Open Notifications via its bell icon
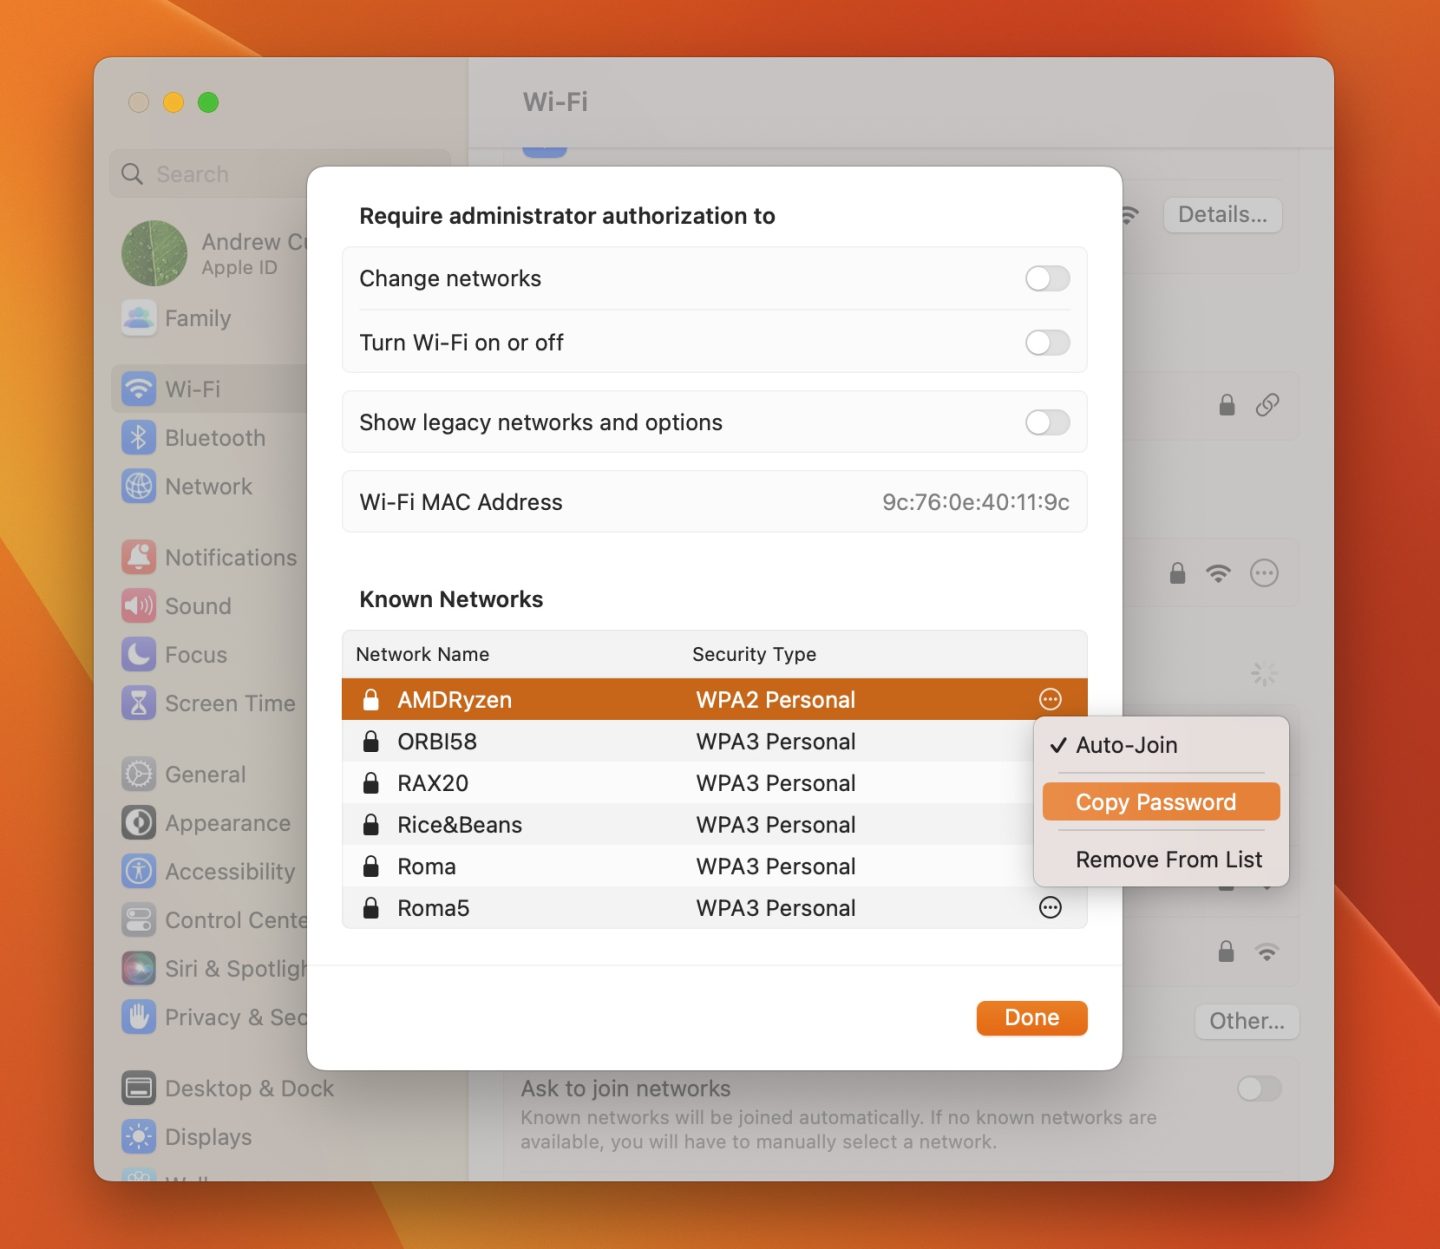The image size is (1440, 1249). [x=138, y=557]
